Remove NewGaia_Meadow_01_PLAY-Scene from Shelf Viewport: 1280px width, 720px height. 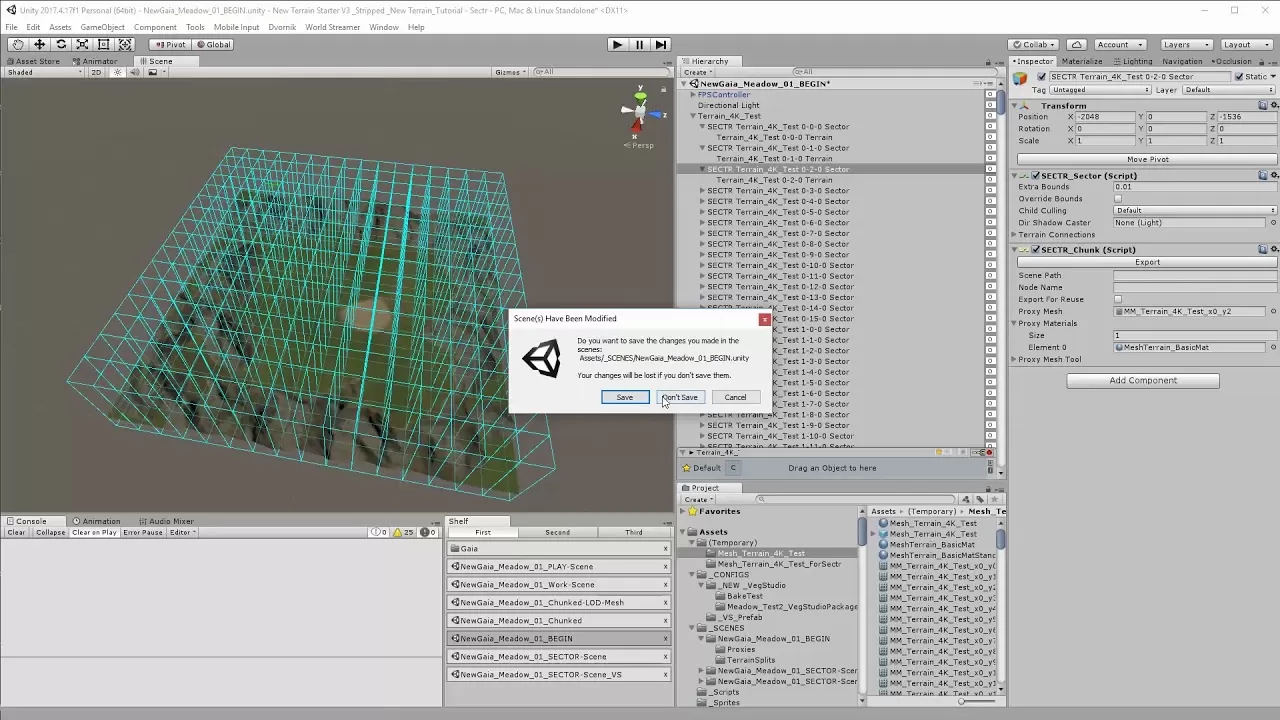pyautogui.click(x=665, y=566)
